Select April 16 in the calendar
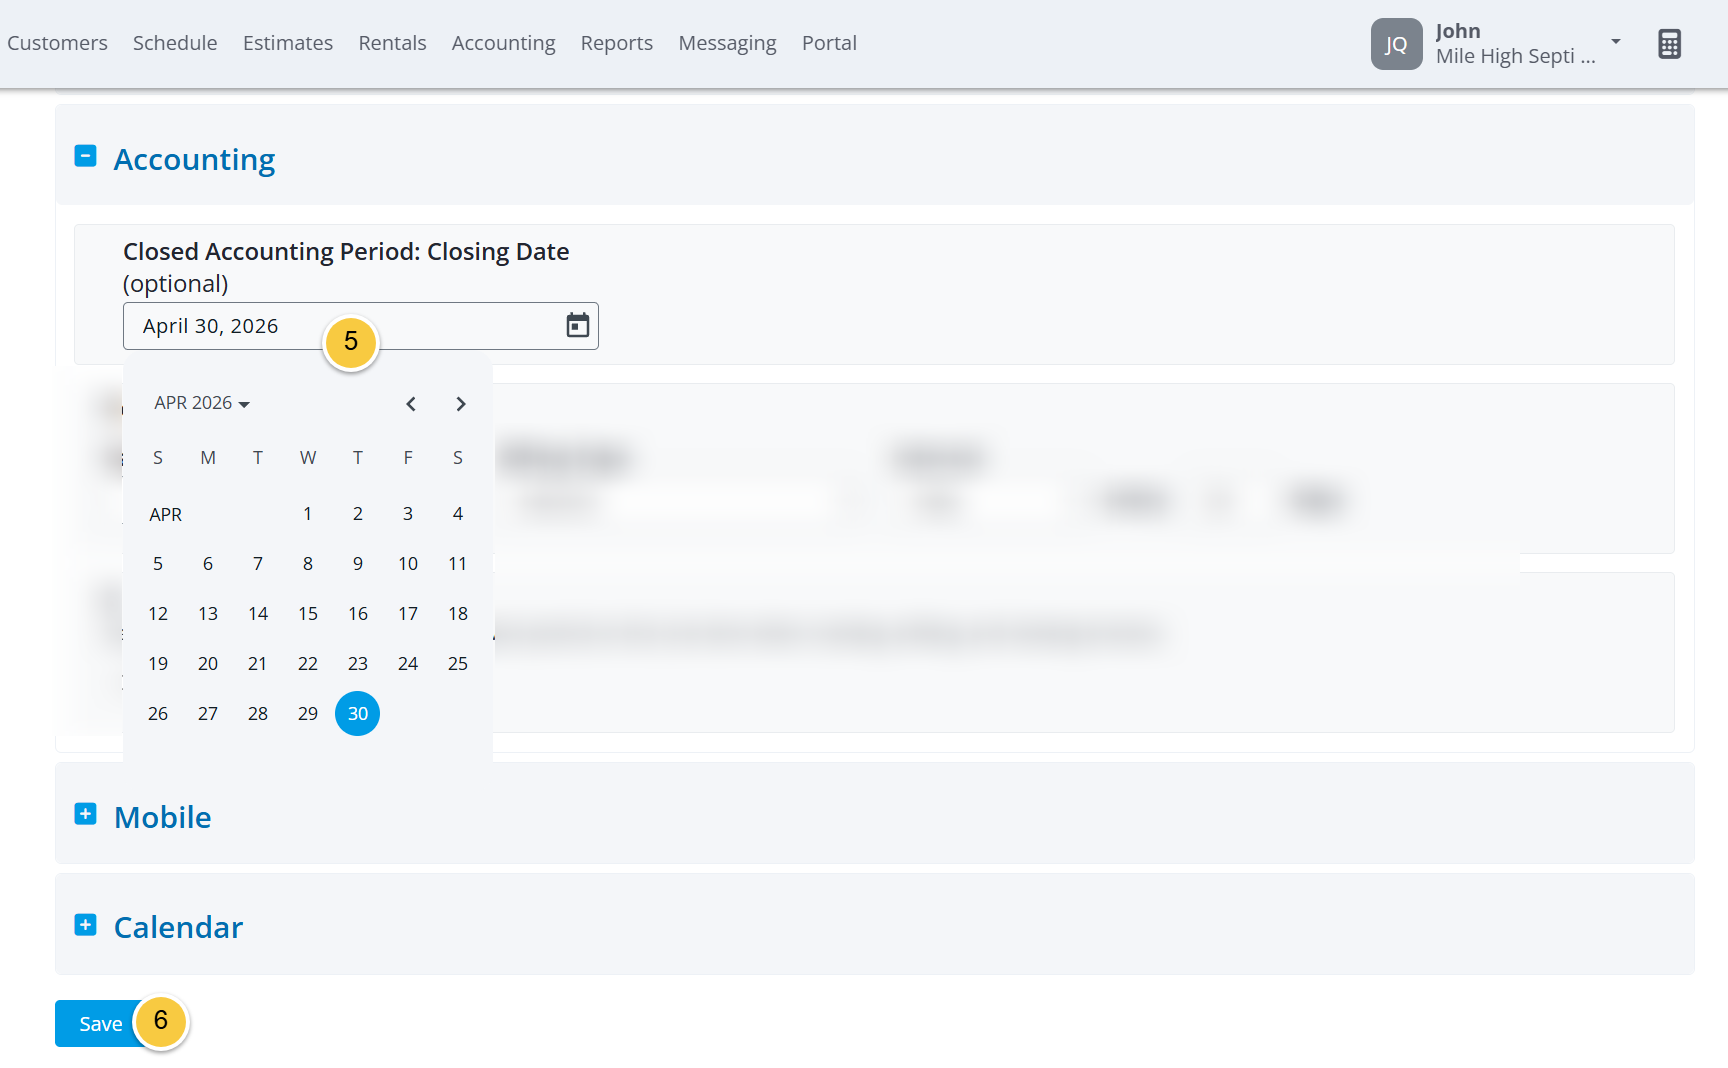This screenshot has height=1068, width=1728. [x=358, y=614]
